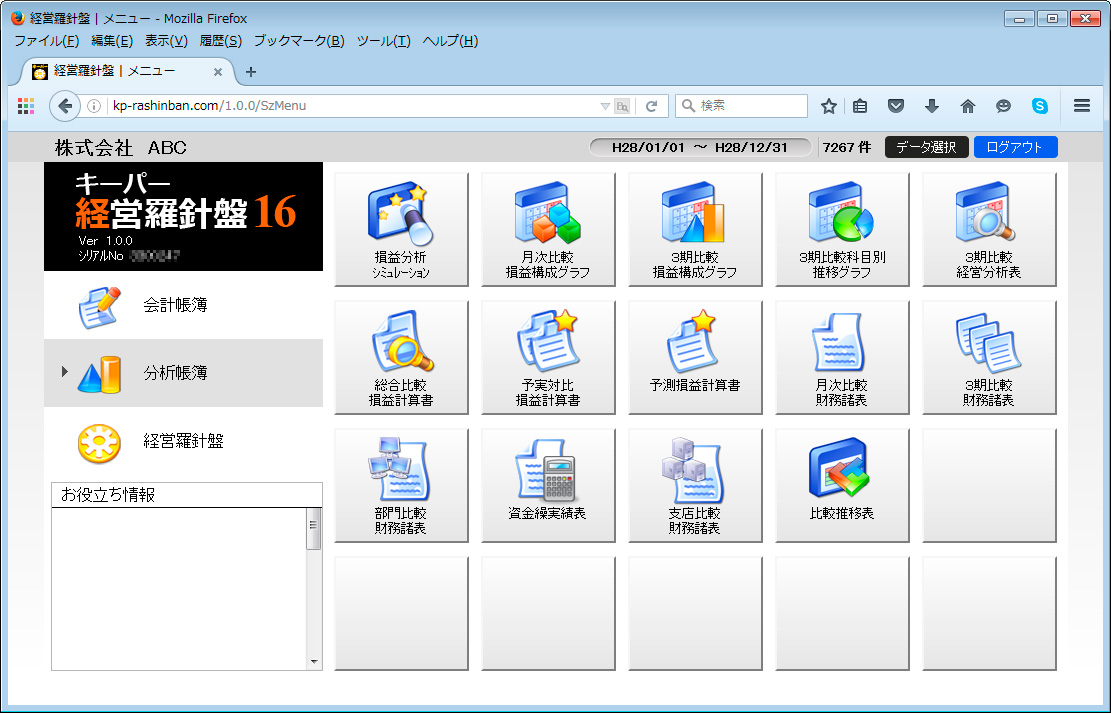Viewport: 1111px width, 713px height.
Task: Open the ツール menu
Action: coord(383,41)
